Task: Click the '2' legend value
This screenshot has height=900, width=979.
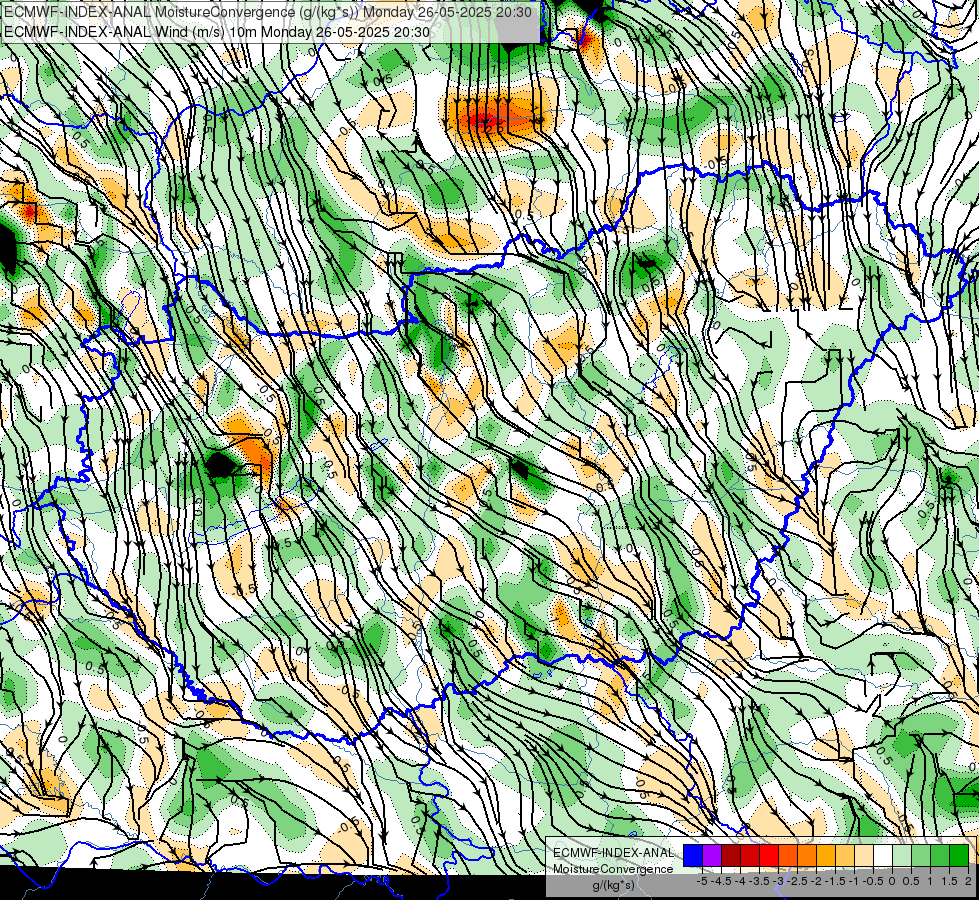Action: tap(968, 881)
